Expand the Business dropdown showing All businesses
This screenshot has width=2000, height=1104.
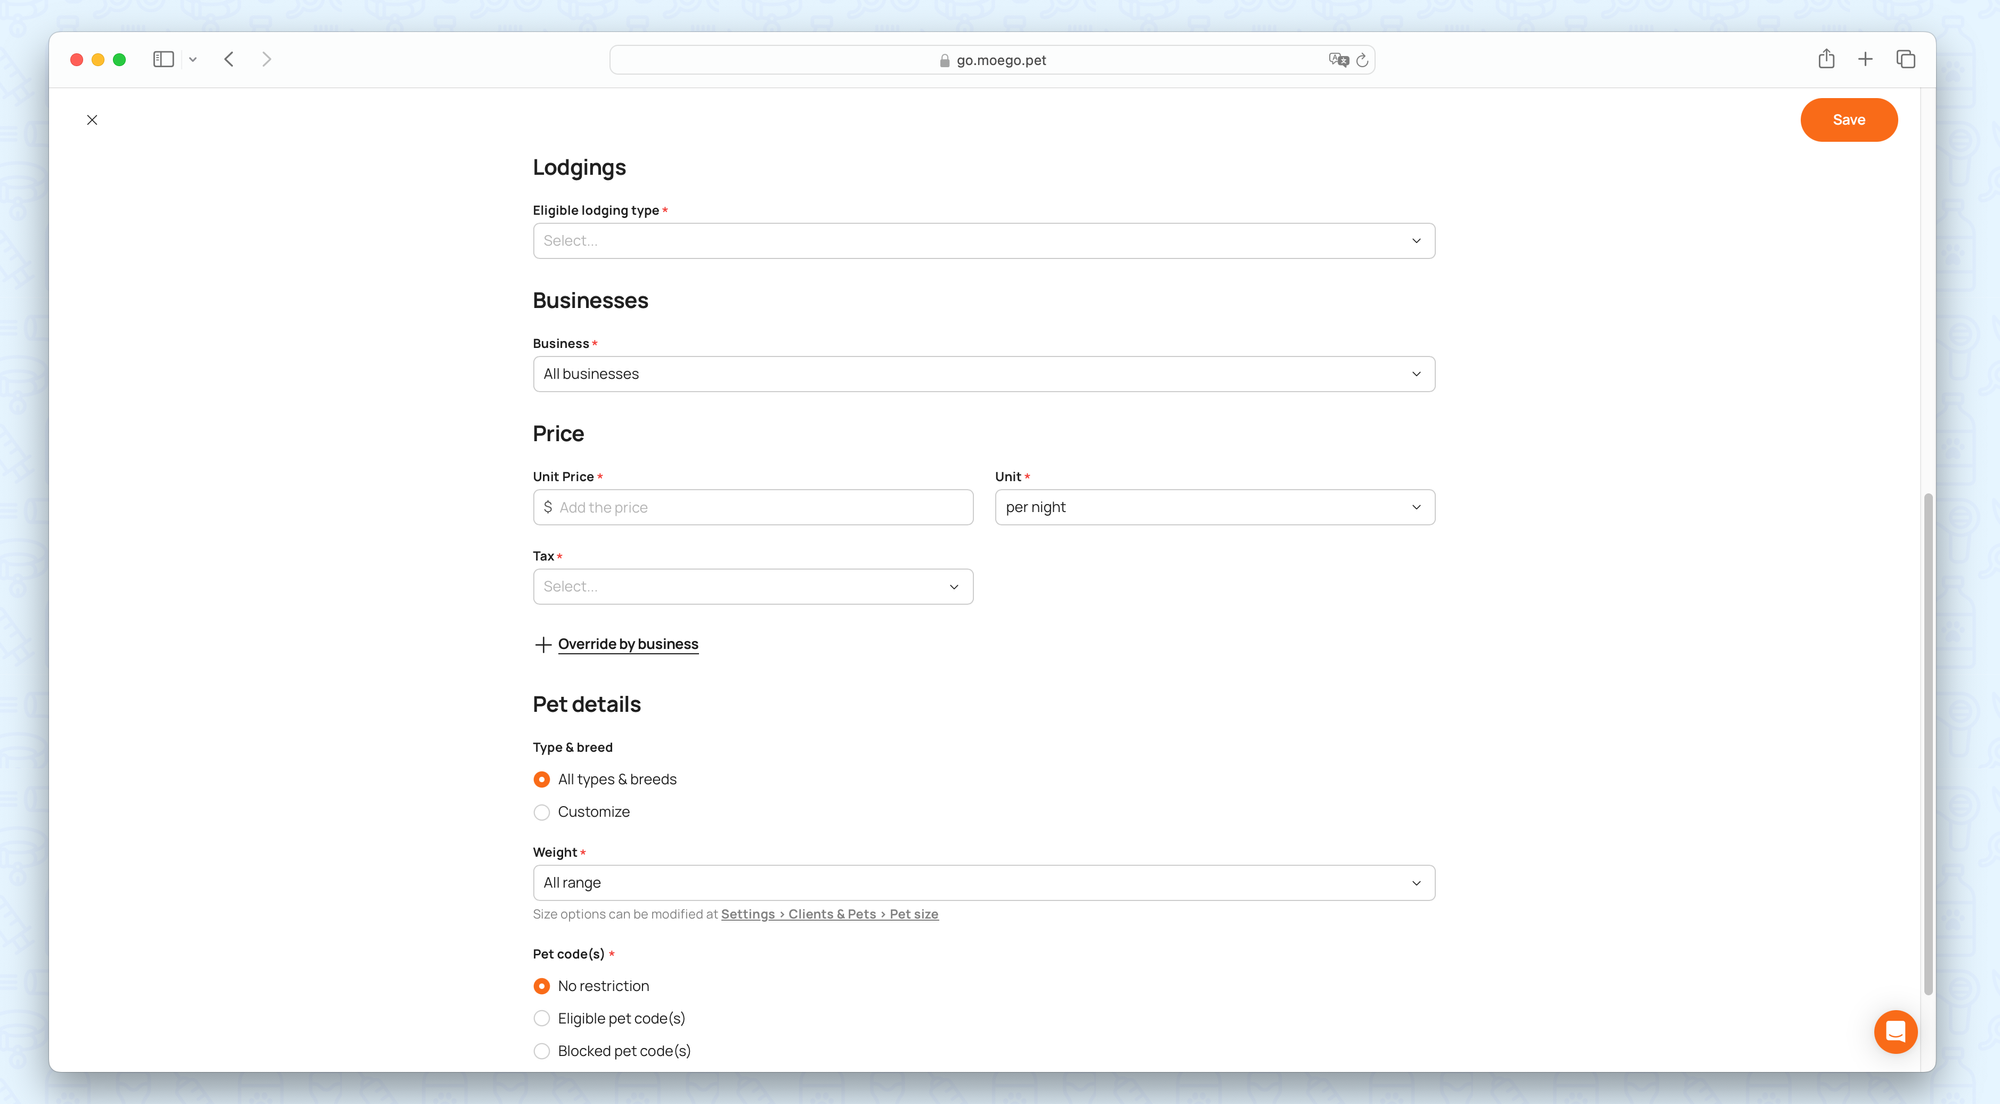pyautogui.click(x=983, y=374)
